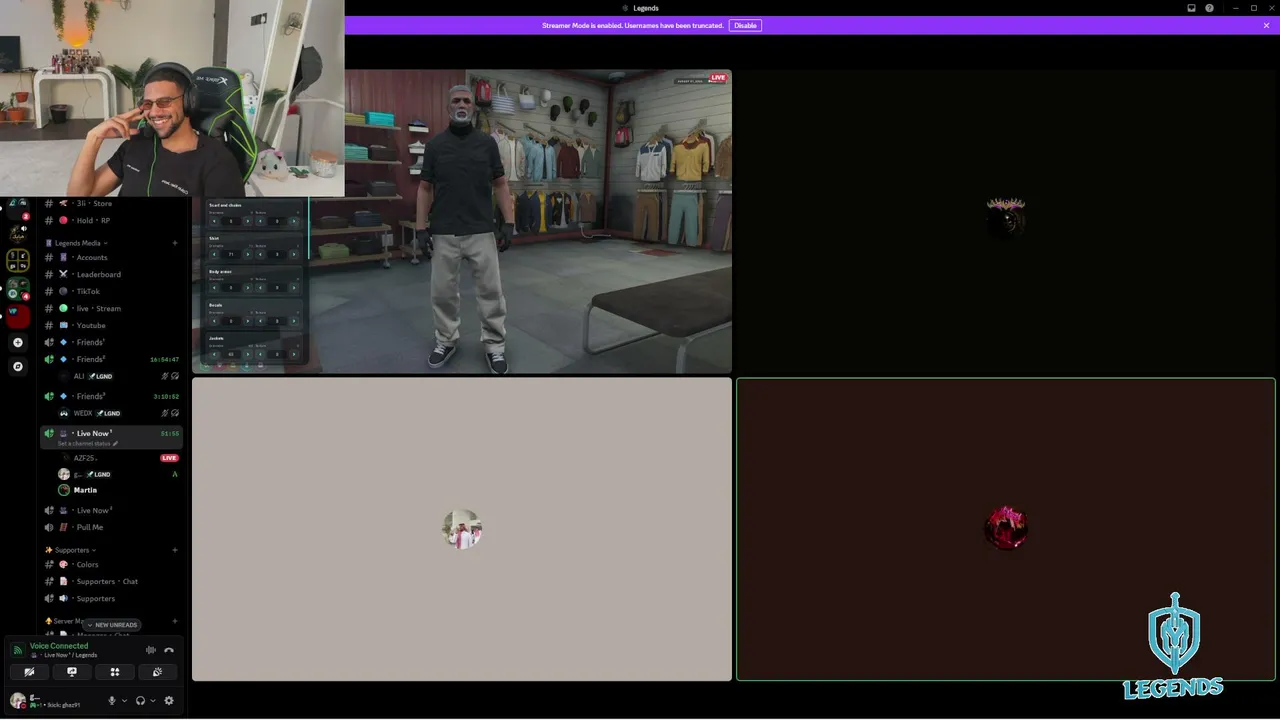Open the server folder with badge 2
This screenshot has height=720, width=1280.
pyautogui.click(x=17, y=208)
